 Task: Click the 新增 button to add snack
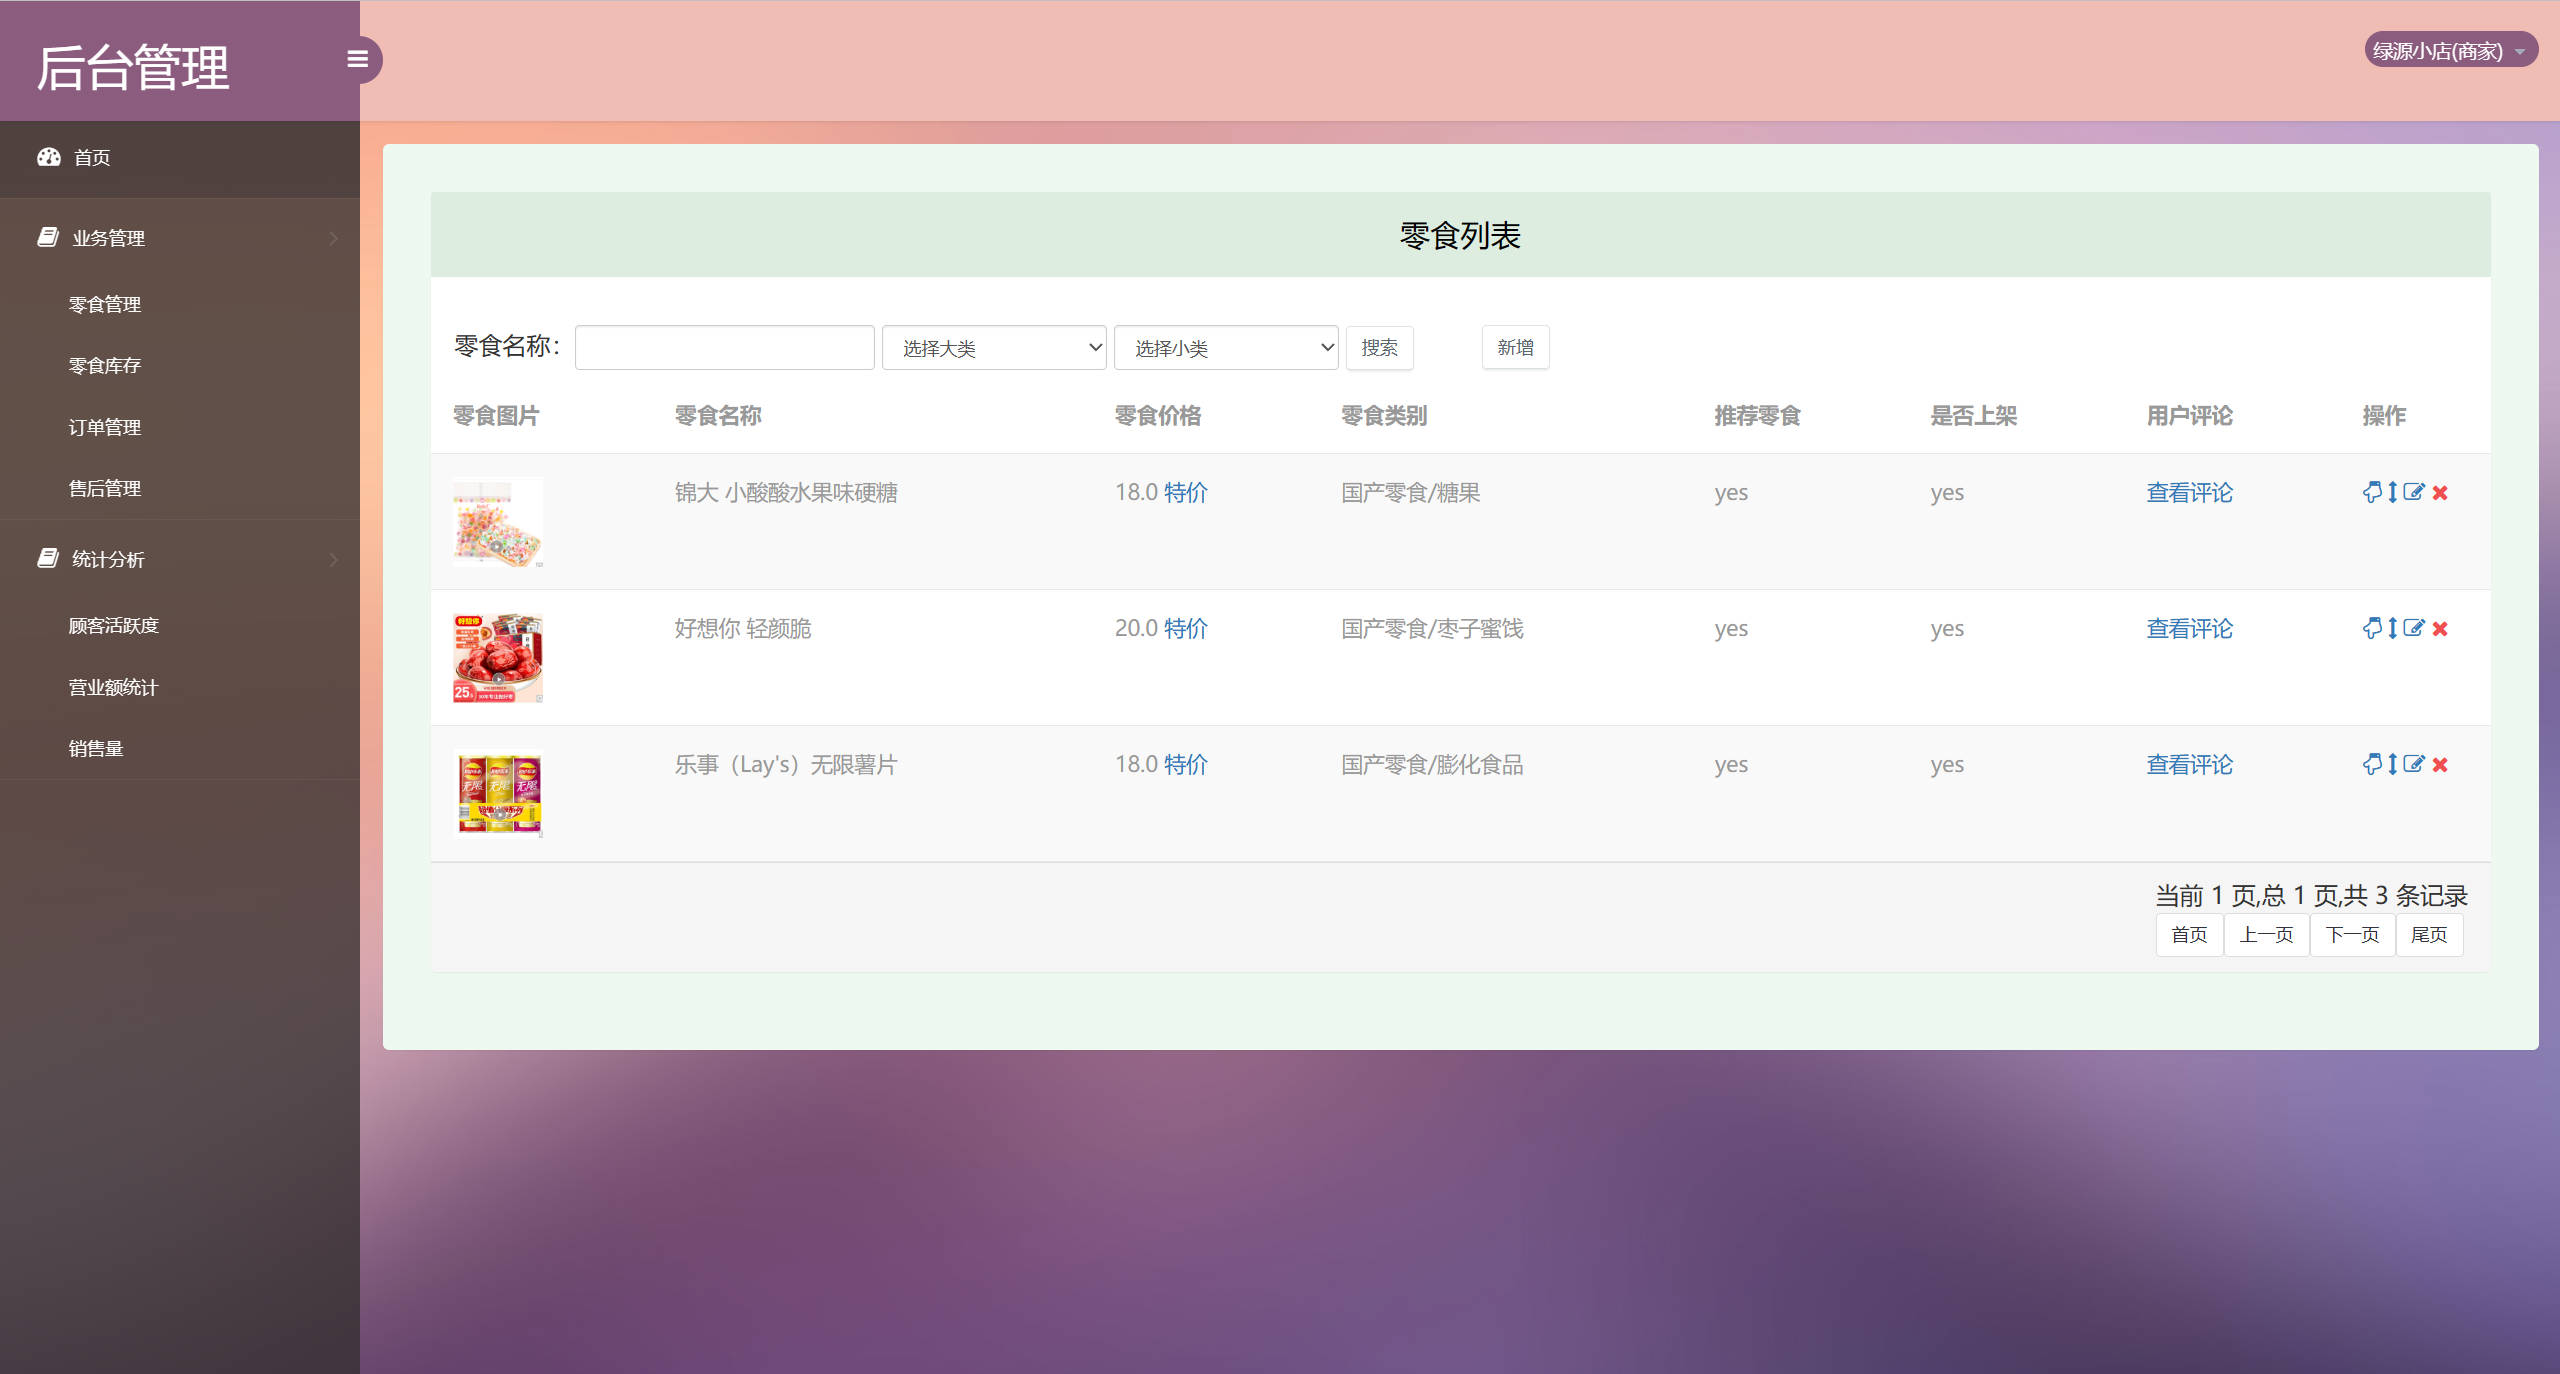1515,347
